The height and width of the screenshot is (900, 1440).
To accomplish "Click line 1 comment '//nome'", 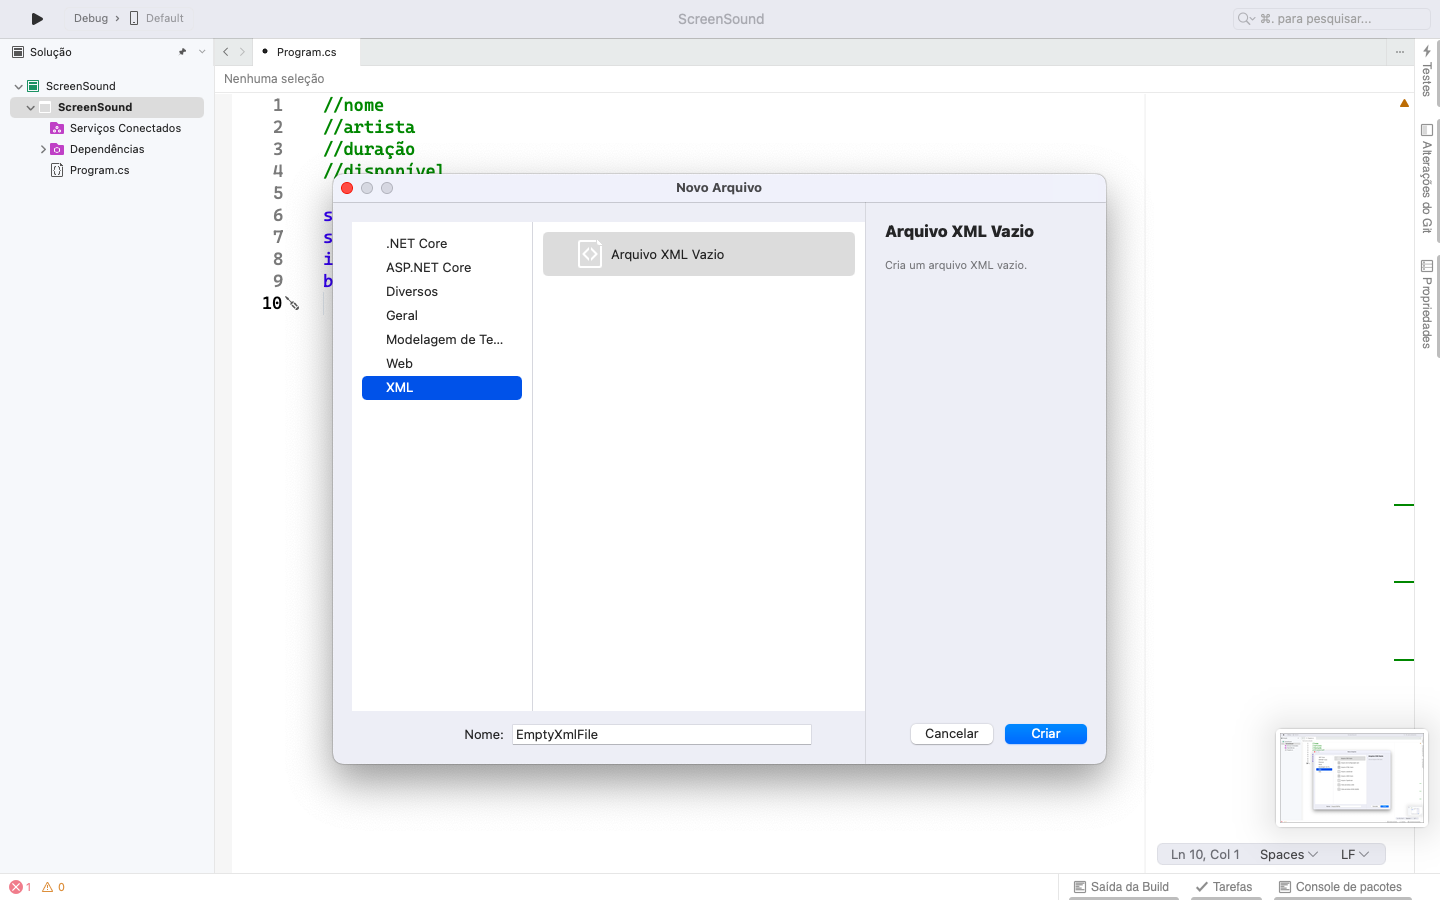I will tap(353, 105).
